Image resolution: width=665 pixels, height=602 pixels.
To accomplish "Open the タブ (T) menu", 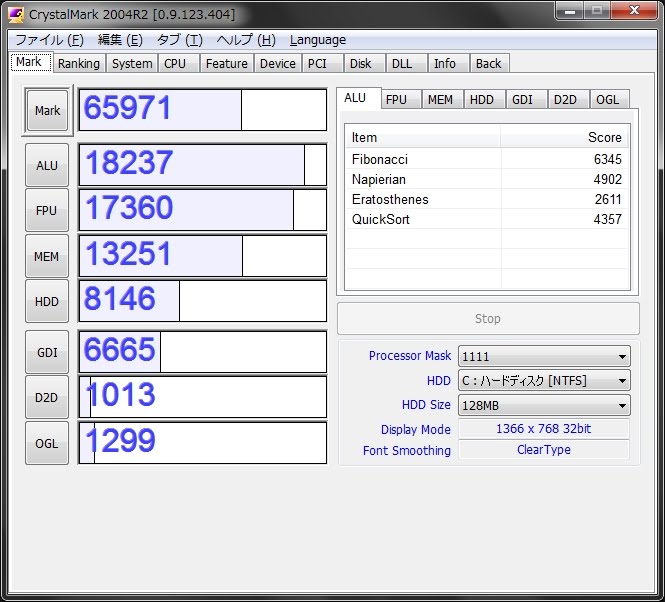I will pos(180,40).
